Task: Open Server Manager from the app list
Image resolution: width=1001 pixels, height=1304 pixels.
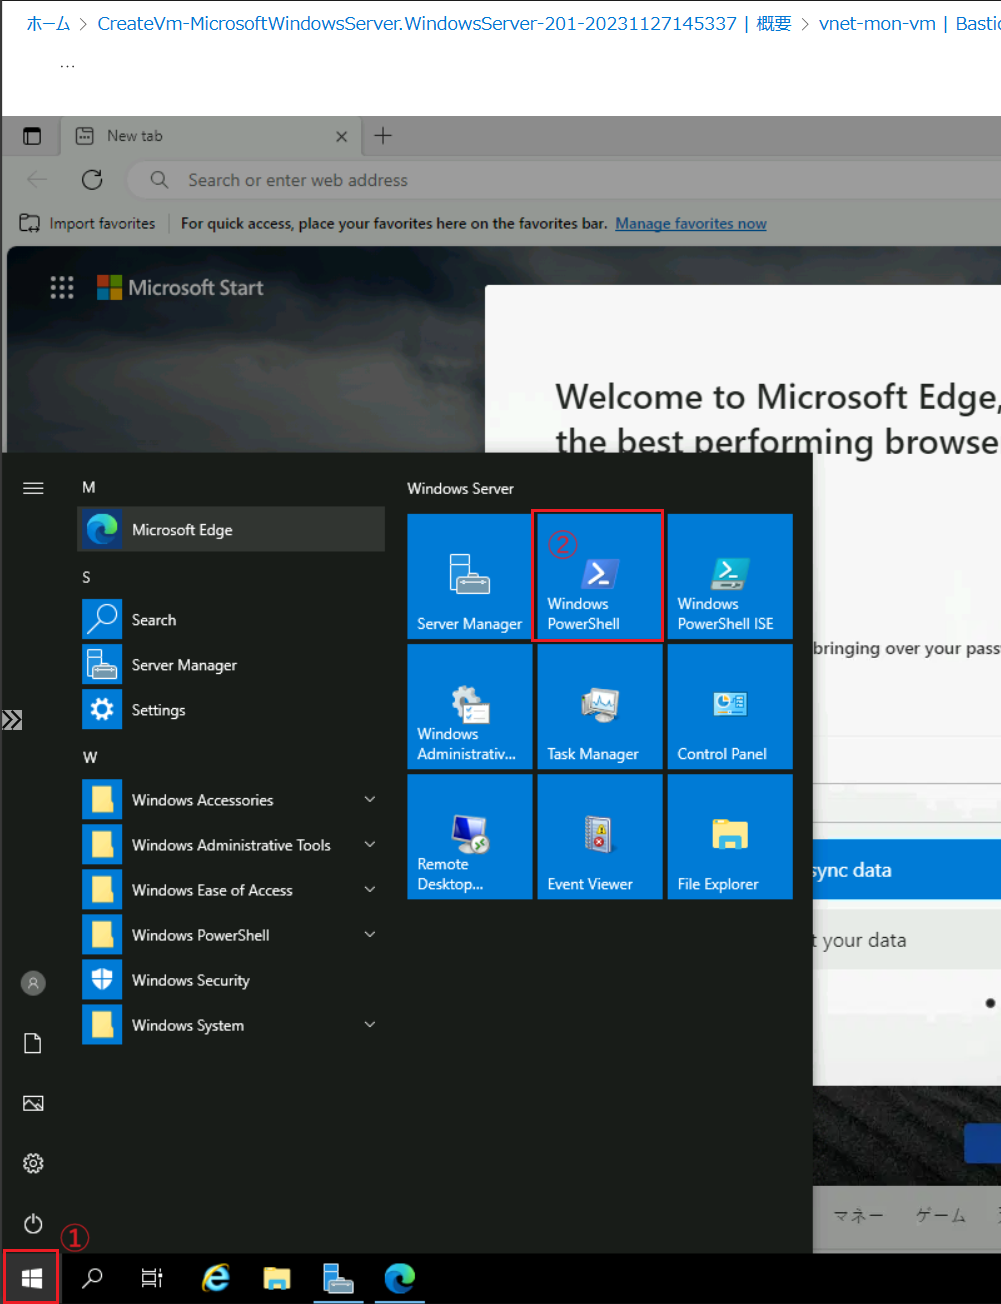Action: click(x=231, y=665)
